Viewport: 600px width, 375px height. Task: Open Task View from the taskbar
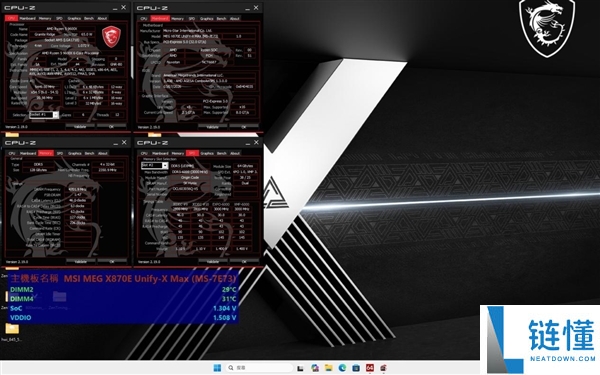click(x=300, y=368)
